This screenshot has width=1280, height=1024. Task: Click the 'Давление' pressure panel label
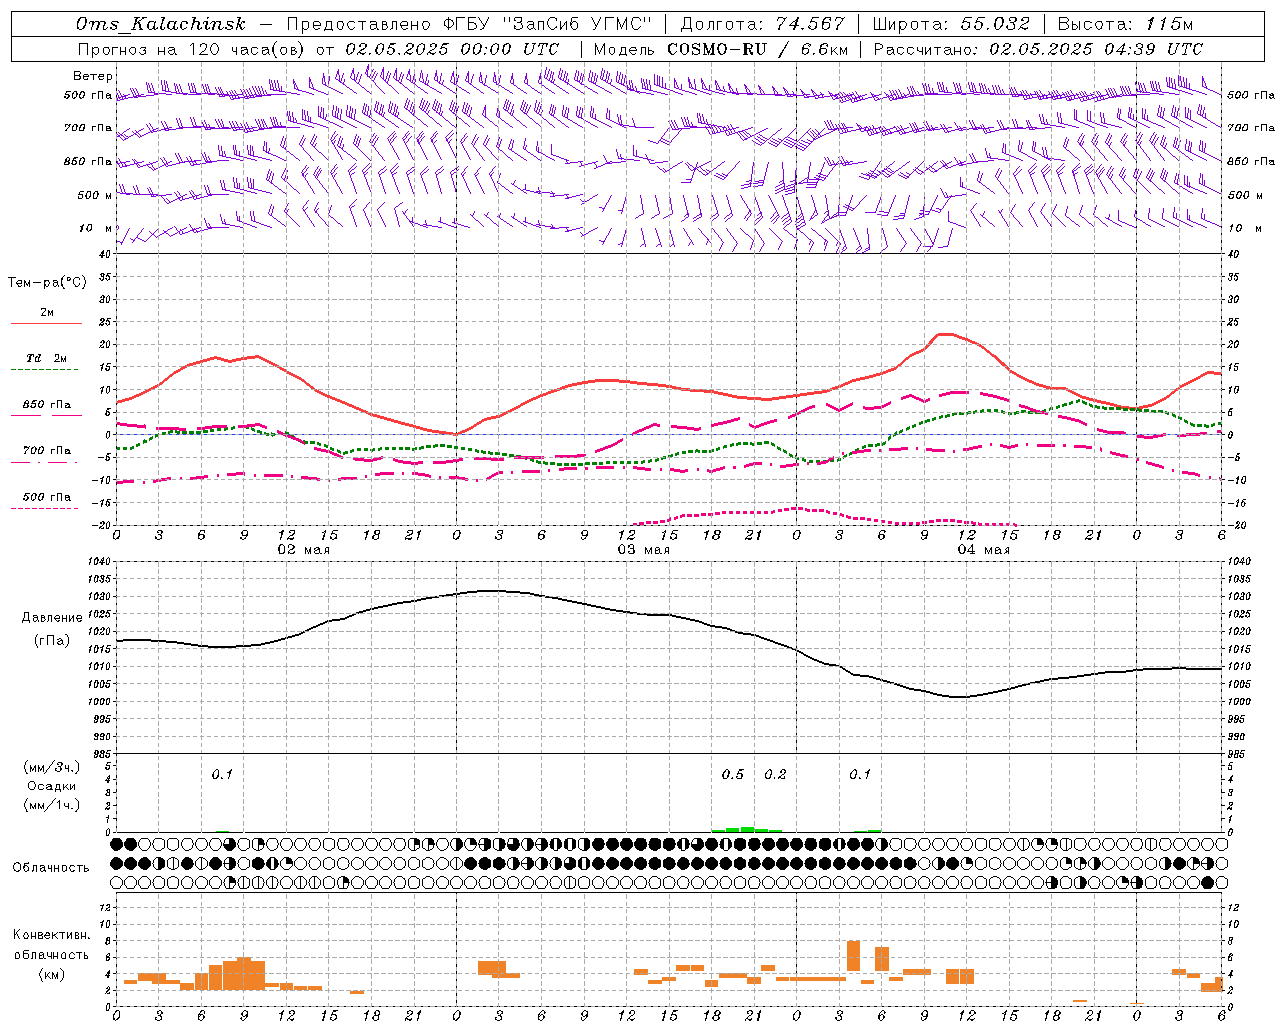click(x=52, y=618)
